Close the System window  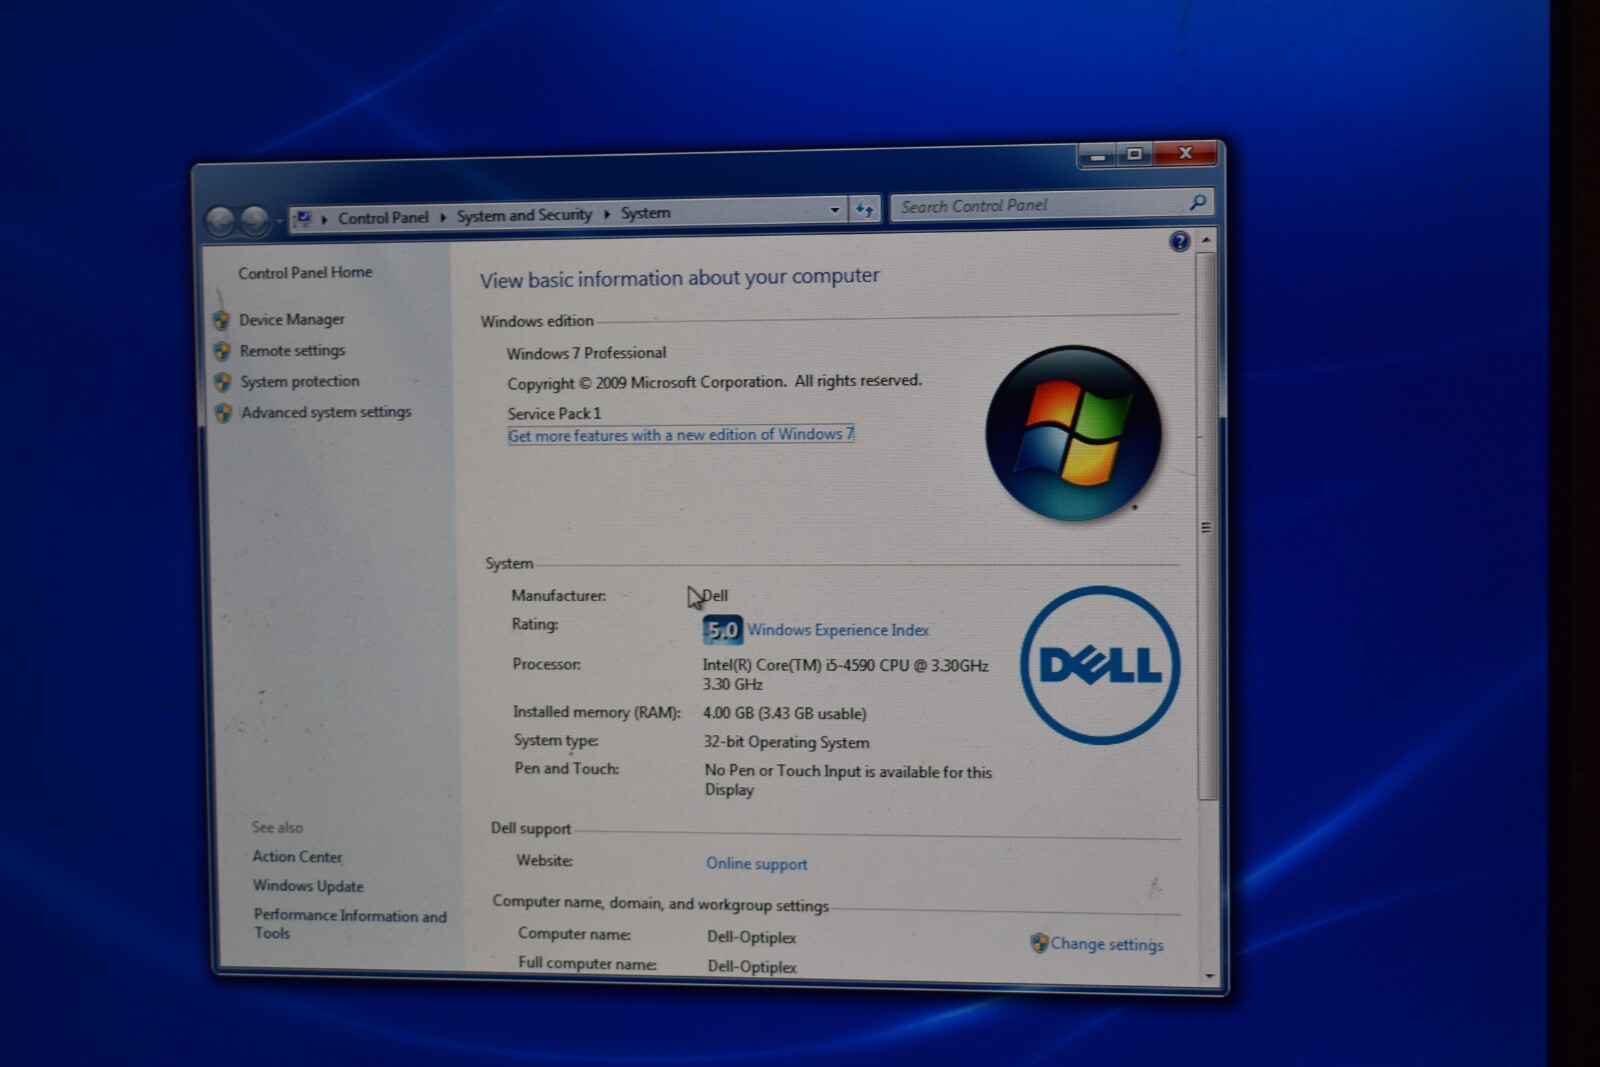[x=1185, y=152]
